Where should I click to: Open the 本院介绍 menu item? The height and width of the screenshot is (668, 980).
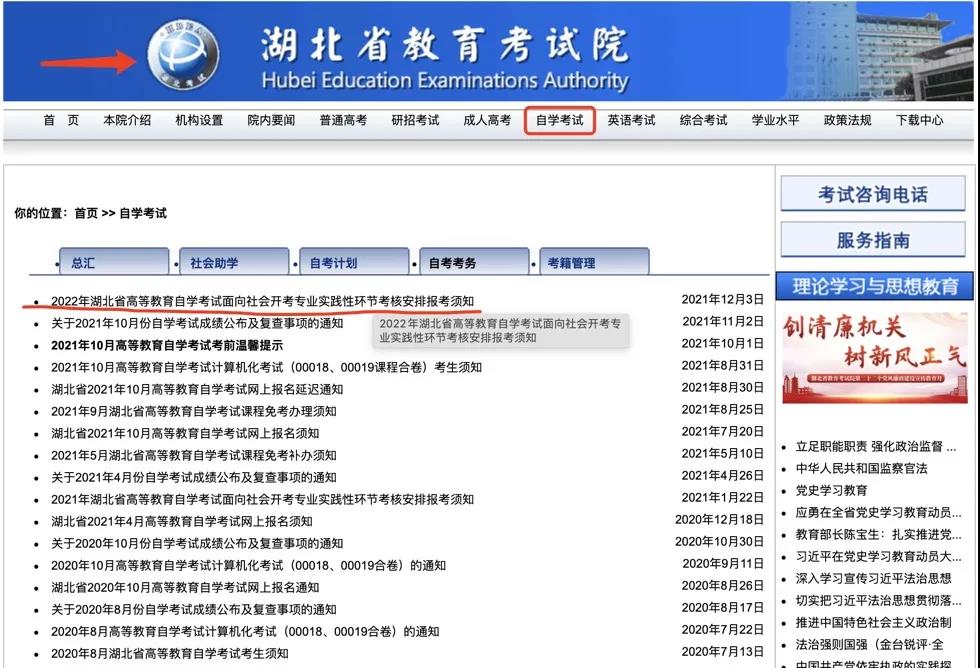(x=128, y=120)
